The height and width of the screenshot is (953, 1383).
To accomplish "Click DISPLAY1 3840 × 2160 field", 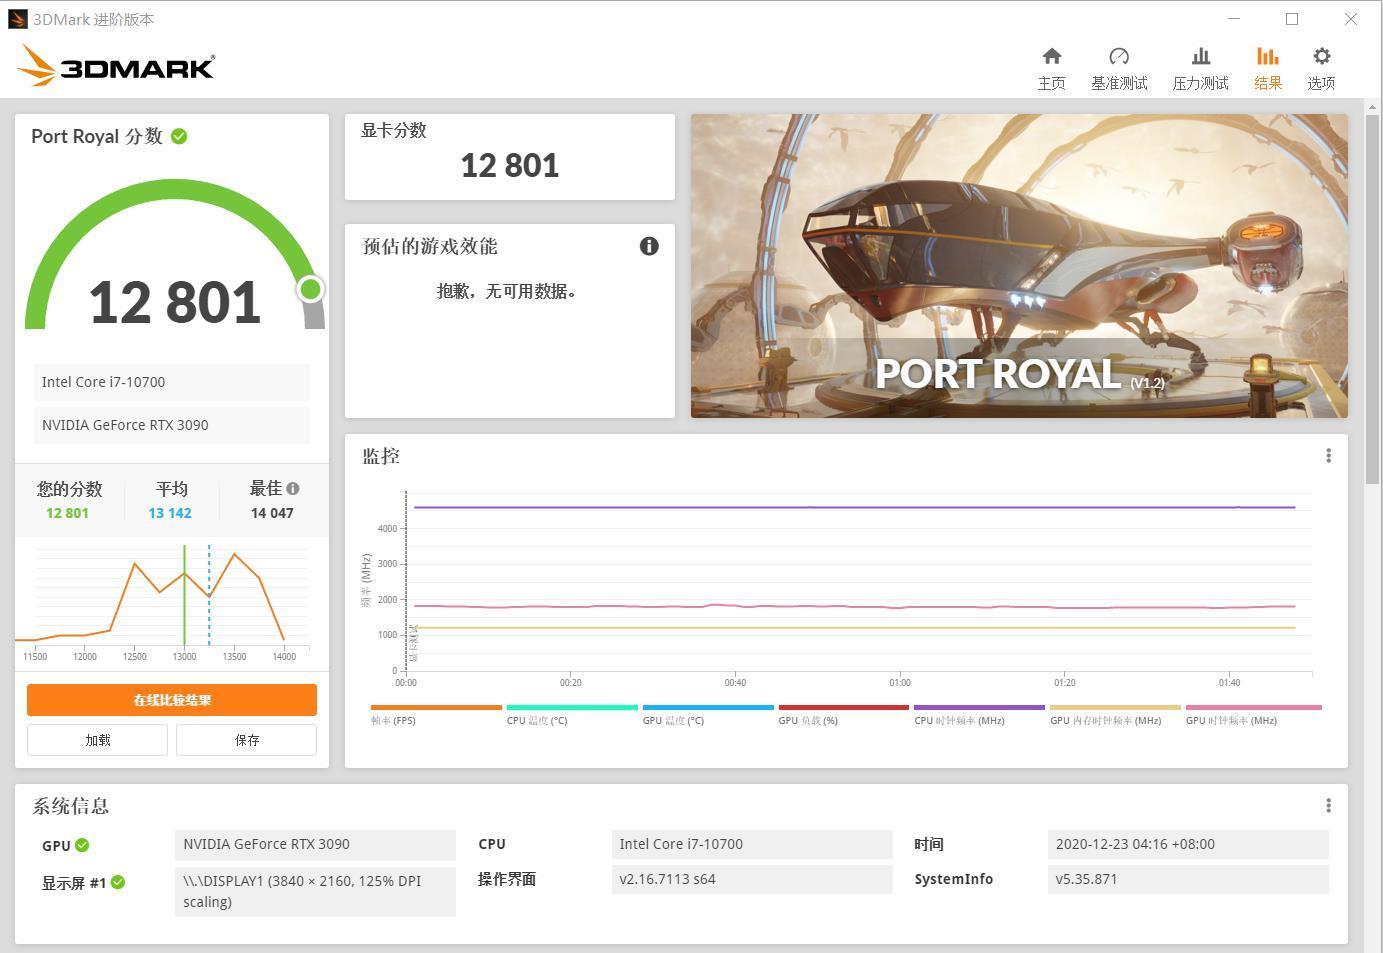I will point(315,891).
